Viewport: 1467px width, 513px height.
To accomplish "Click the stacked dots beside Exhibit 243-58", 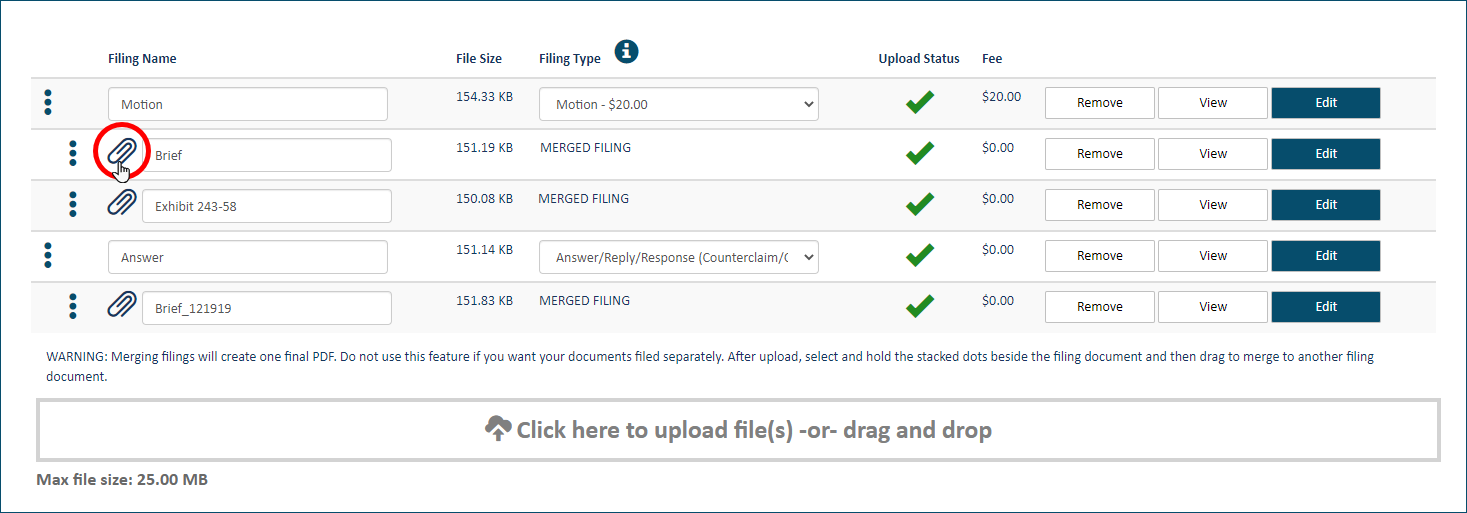I will coord(72,204).
